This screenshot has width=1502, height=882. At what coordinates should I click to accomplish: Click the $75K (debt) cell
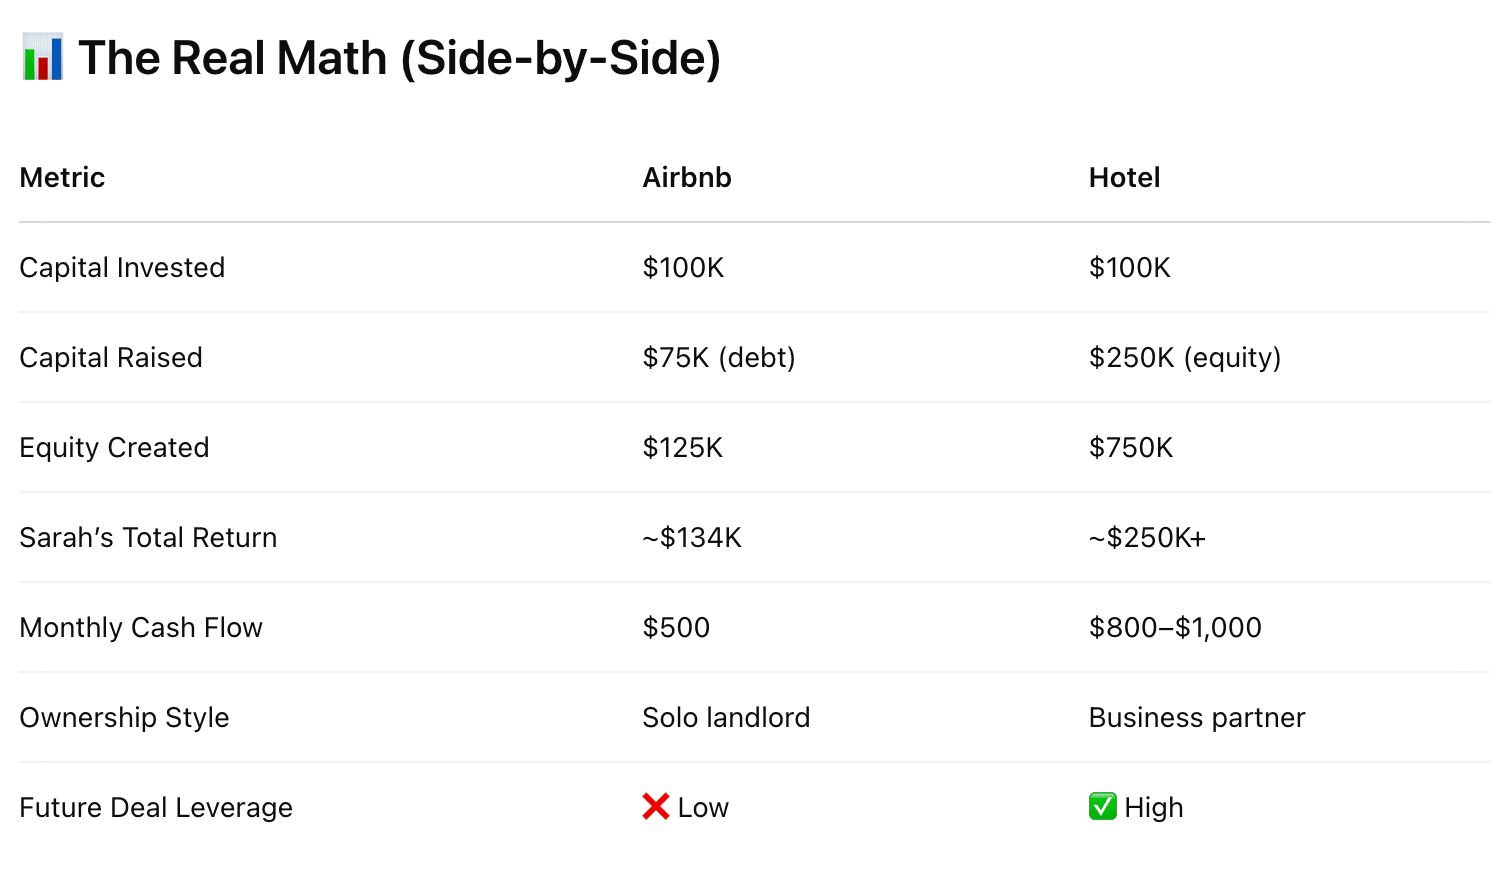point(719,357)
